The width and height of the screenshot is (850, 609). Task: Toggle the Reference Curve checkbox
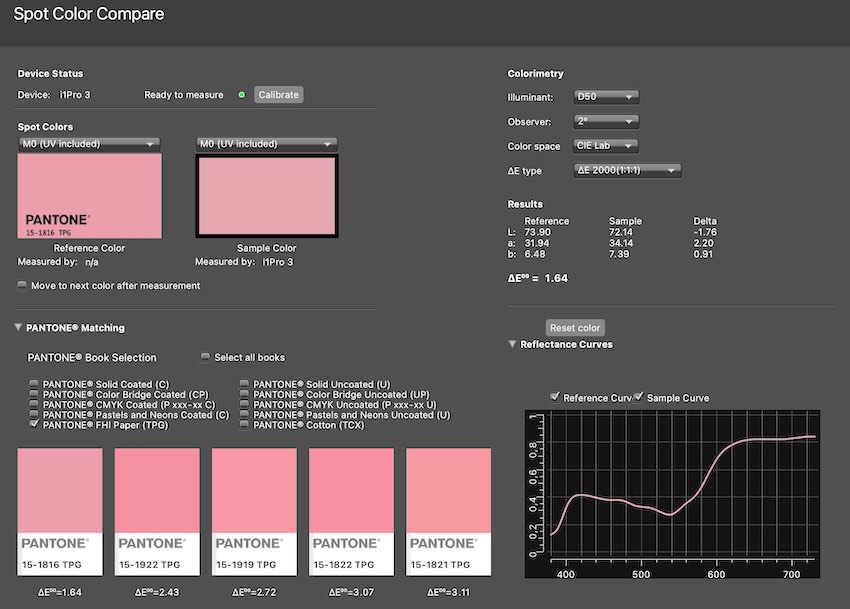tap(556, 397)
